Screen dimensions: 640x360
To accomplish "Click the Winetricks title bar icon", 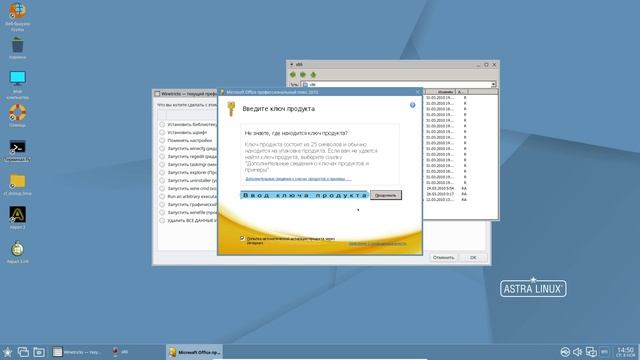I will (157, 94).
